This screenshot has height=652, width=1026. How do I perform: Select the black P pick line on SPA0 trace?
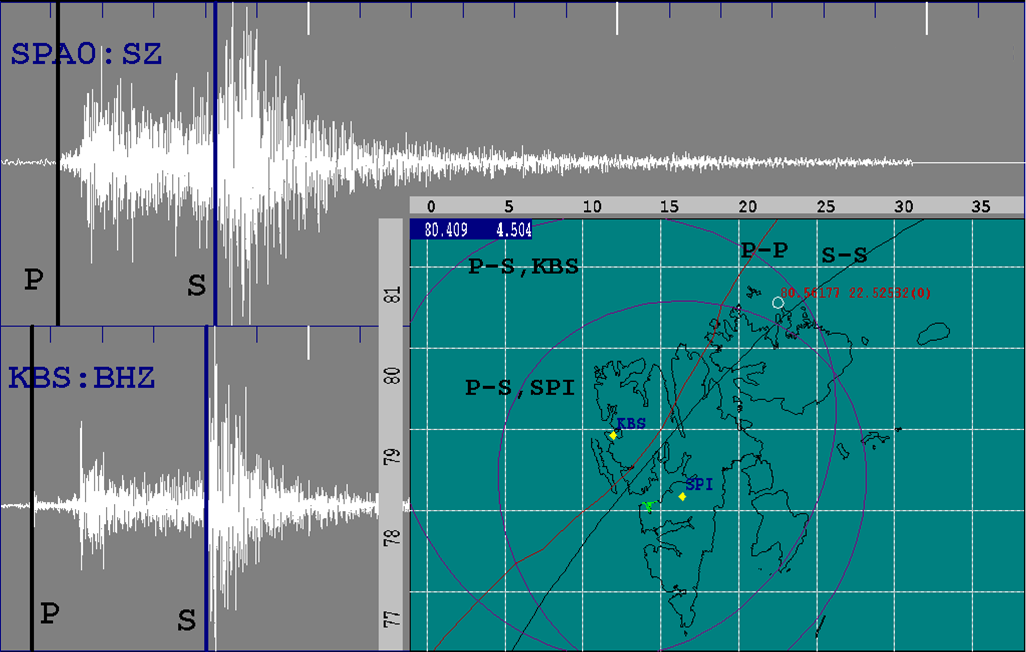[x=58, y=163]
